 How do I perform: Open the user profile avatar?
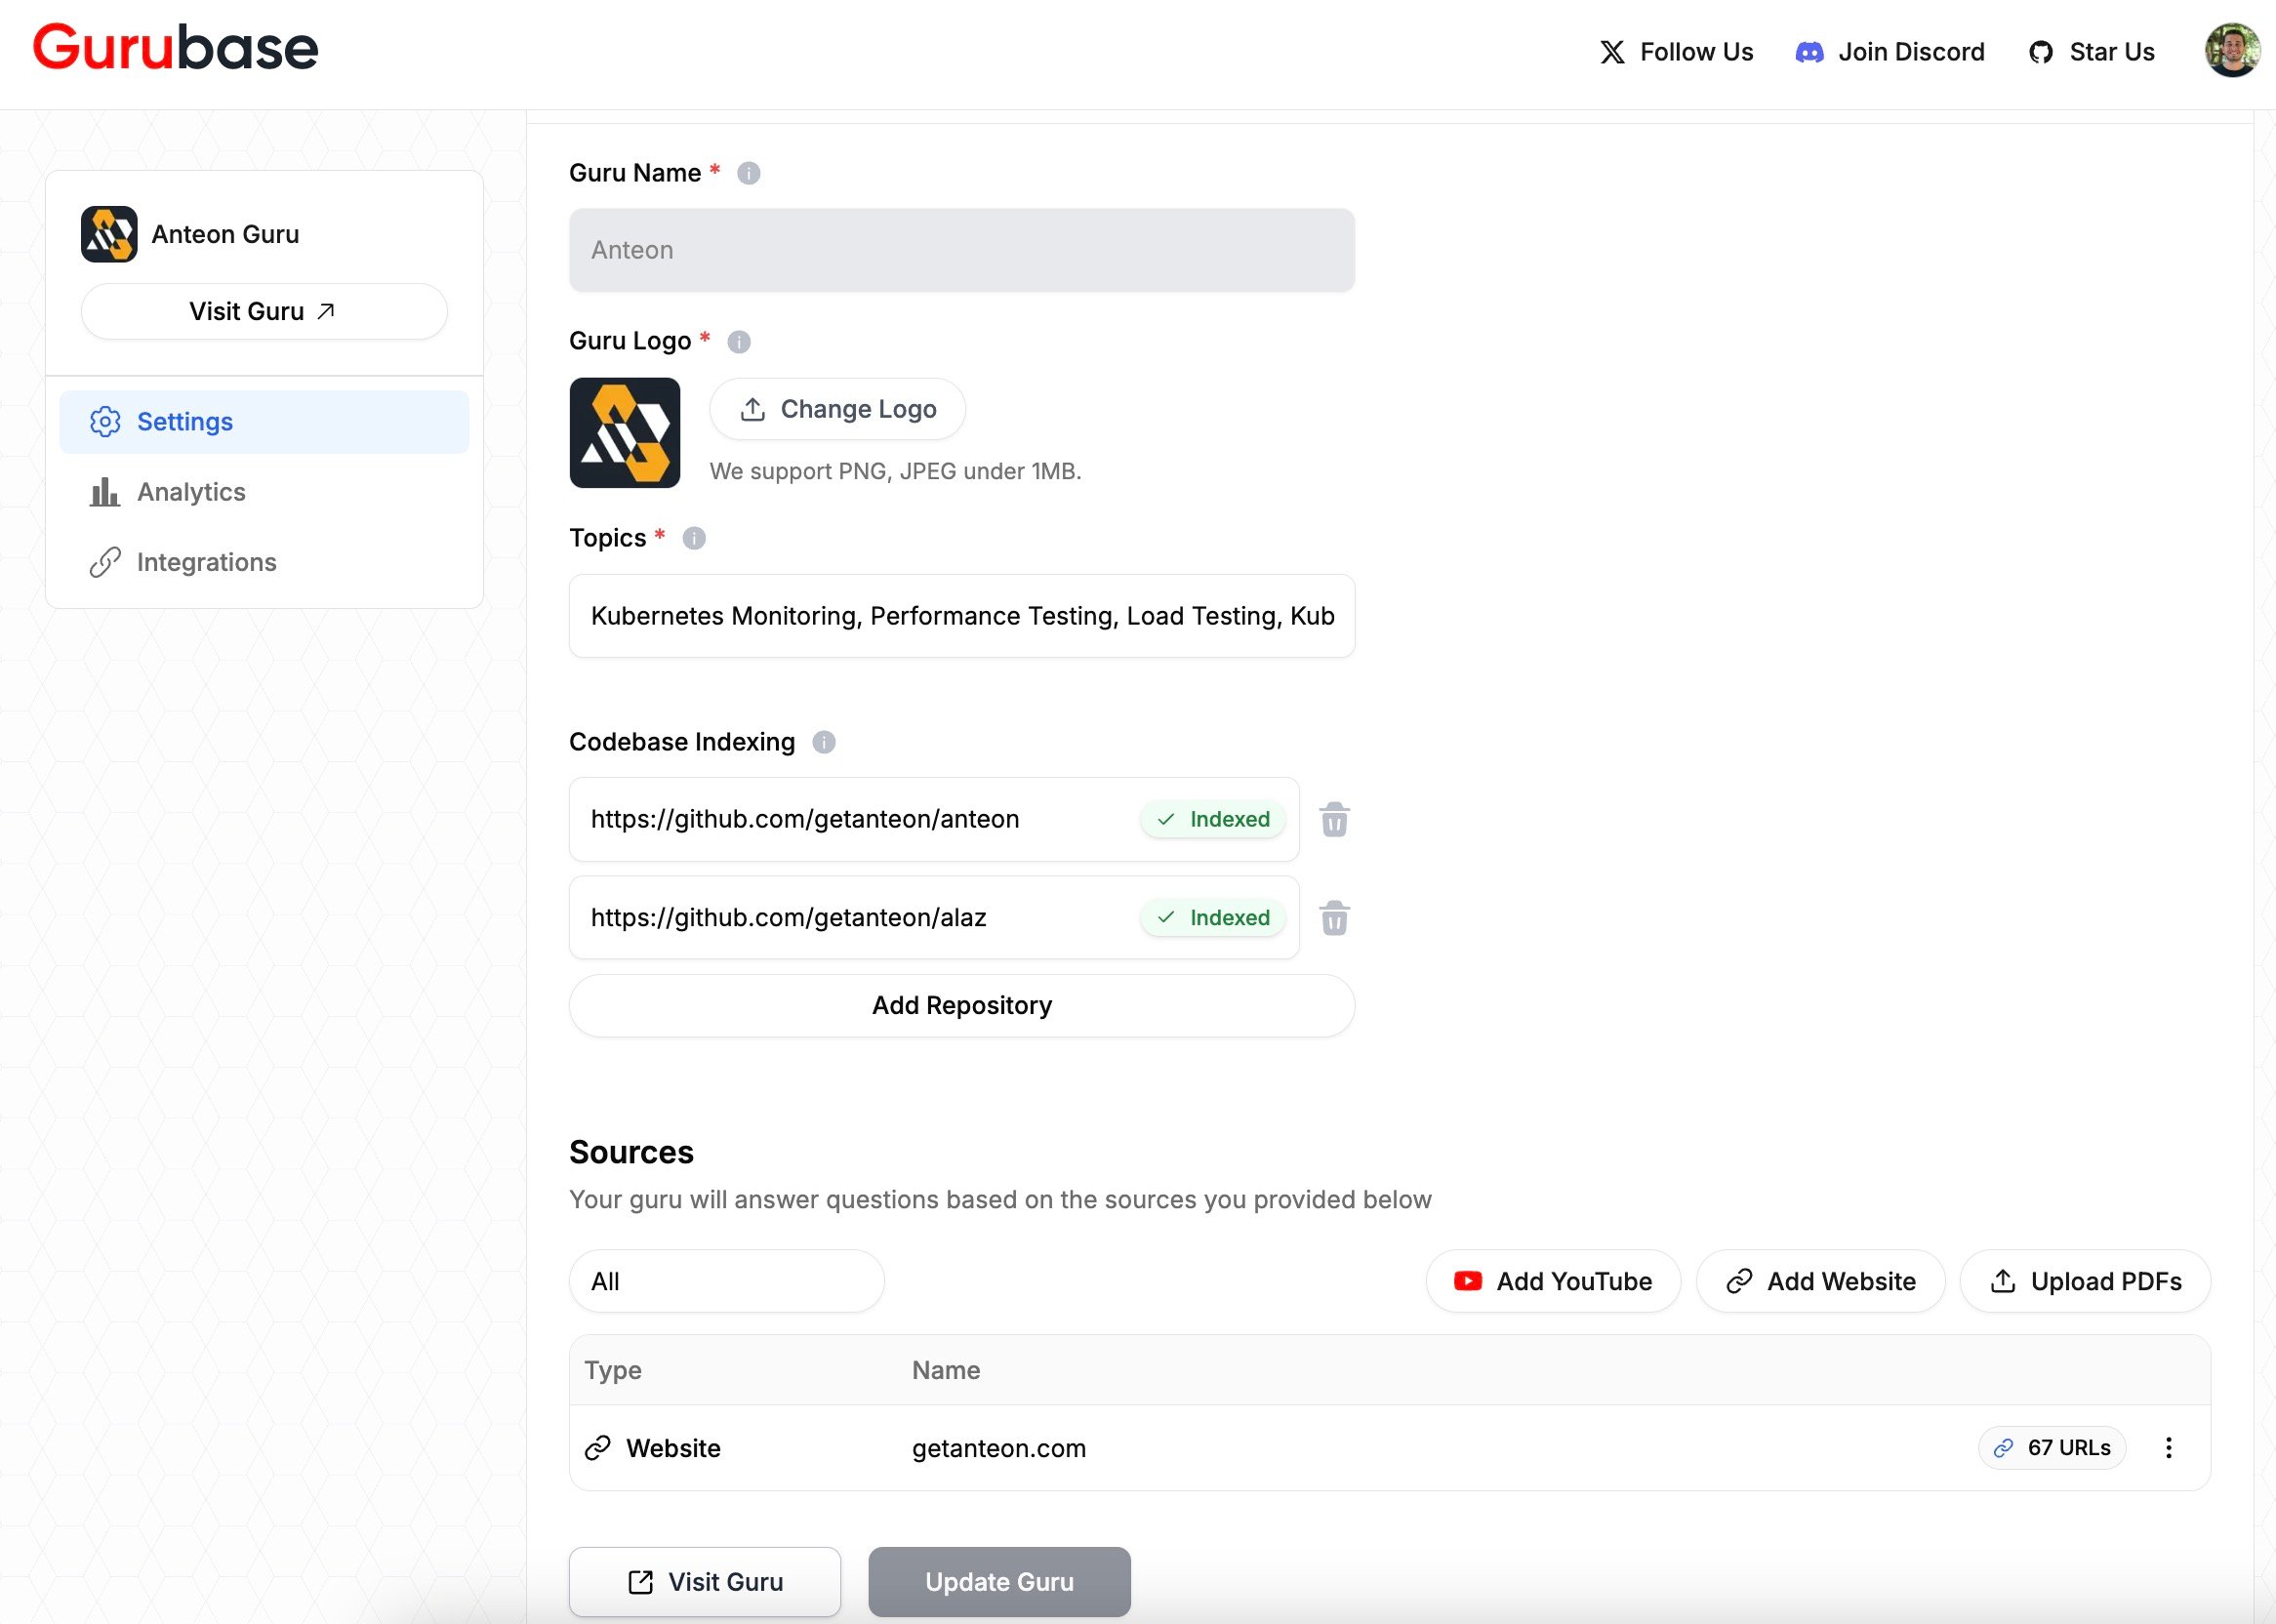[2232, 51]
